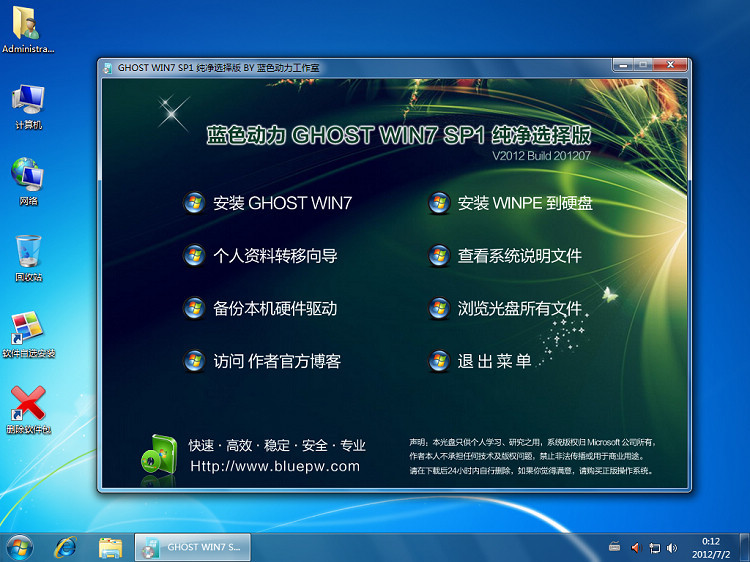Click orb icon beside 查看系统说明文件
The width and height of the screenshot is (750, 562).
[438, 256]
